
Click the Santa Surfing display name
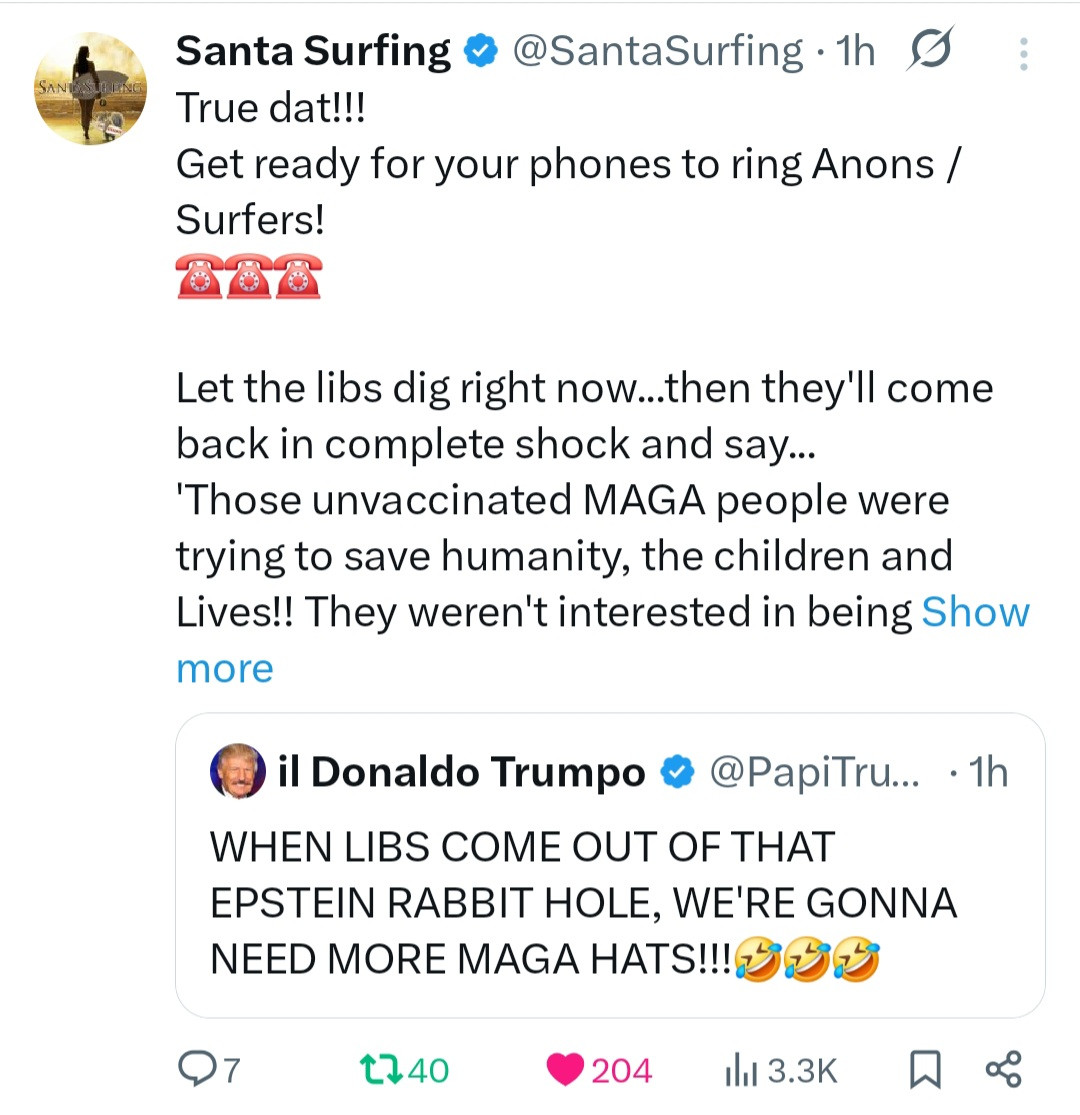313,51
